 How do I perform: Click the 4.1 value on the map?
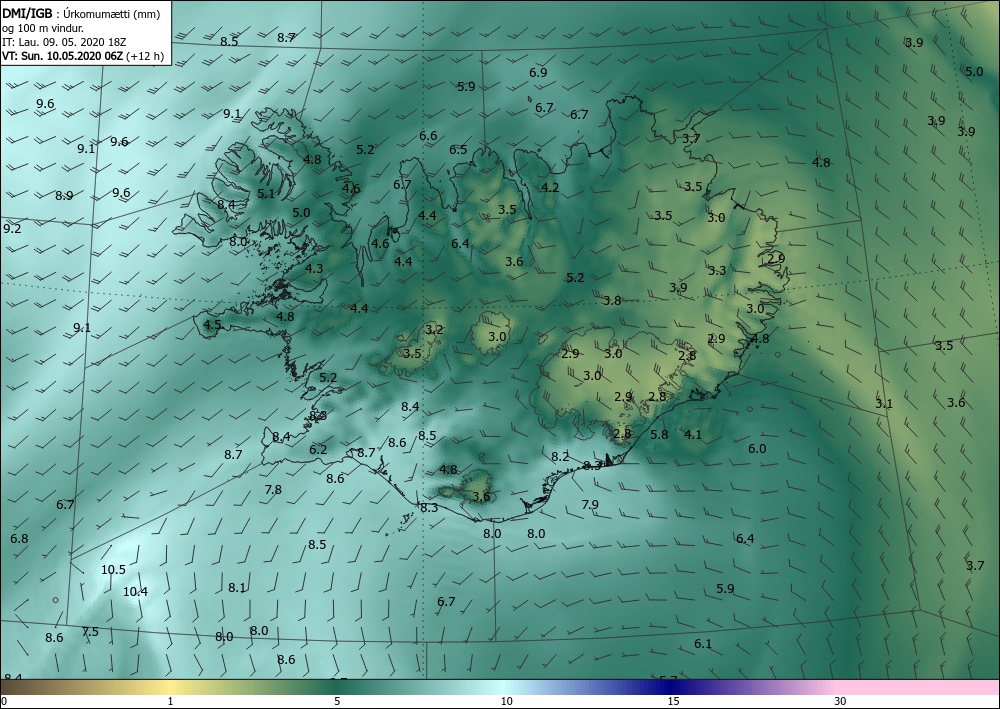(x=693, y=434)
